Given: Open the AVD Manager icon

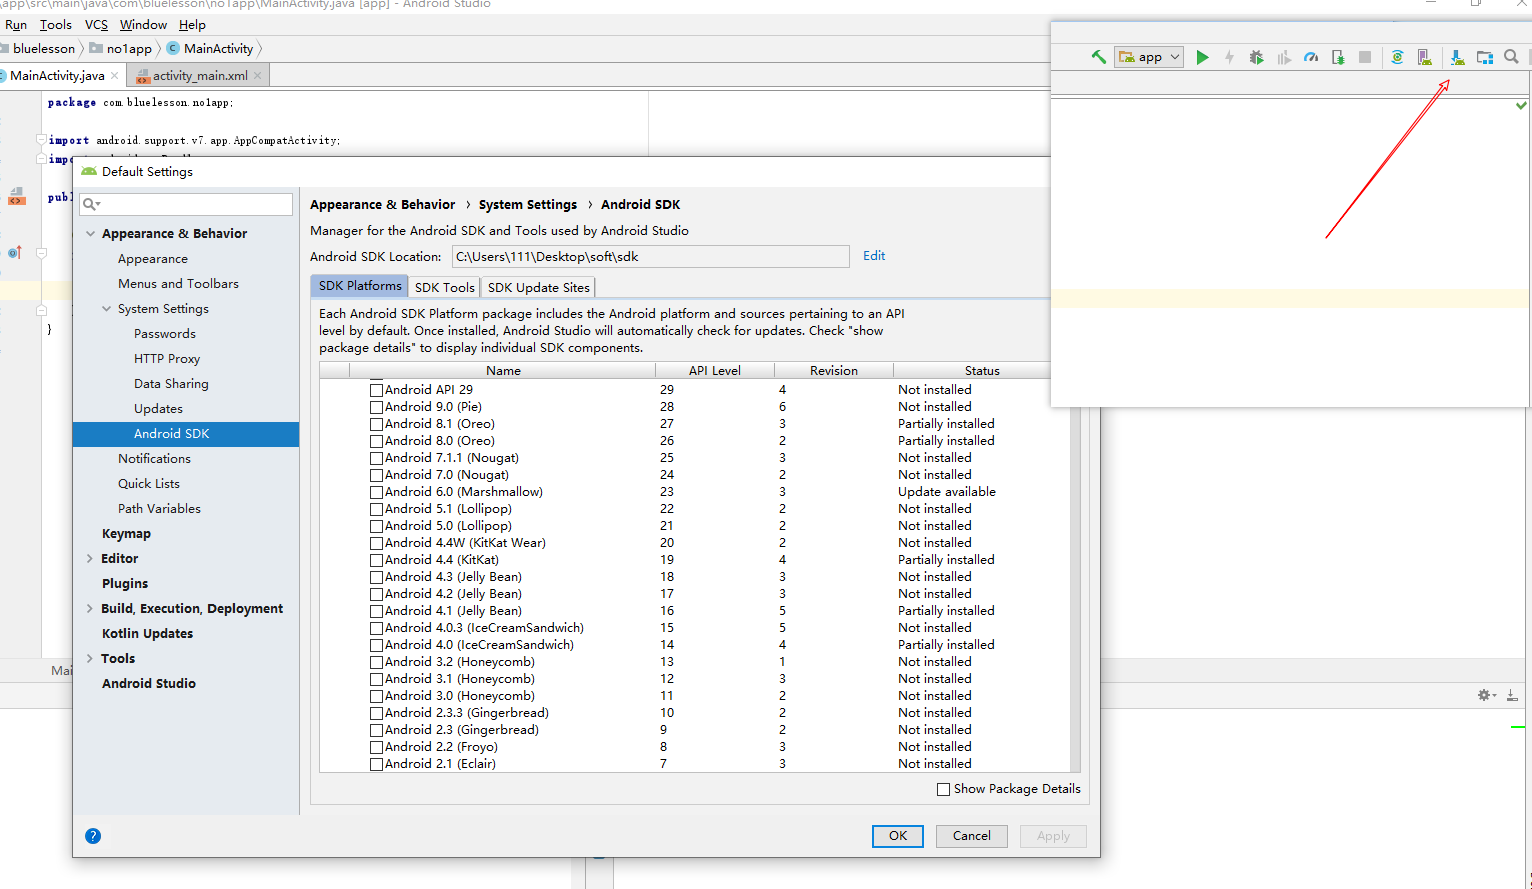Looking at the screenshot, I should (x=1425, y=57).
